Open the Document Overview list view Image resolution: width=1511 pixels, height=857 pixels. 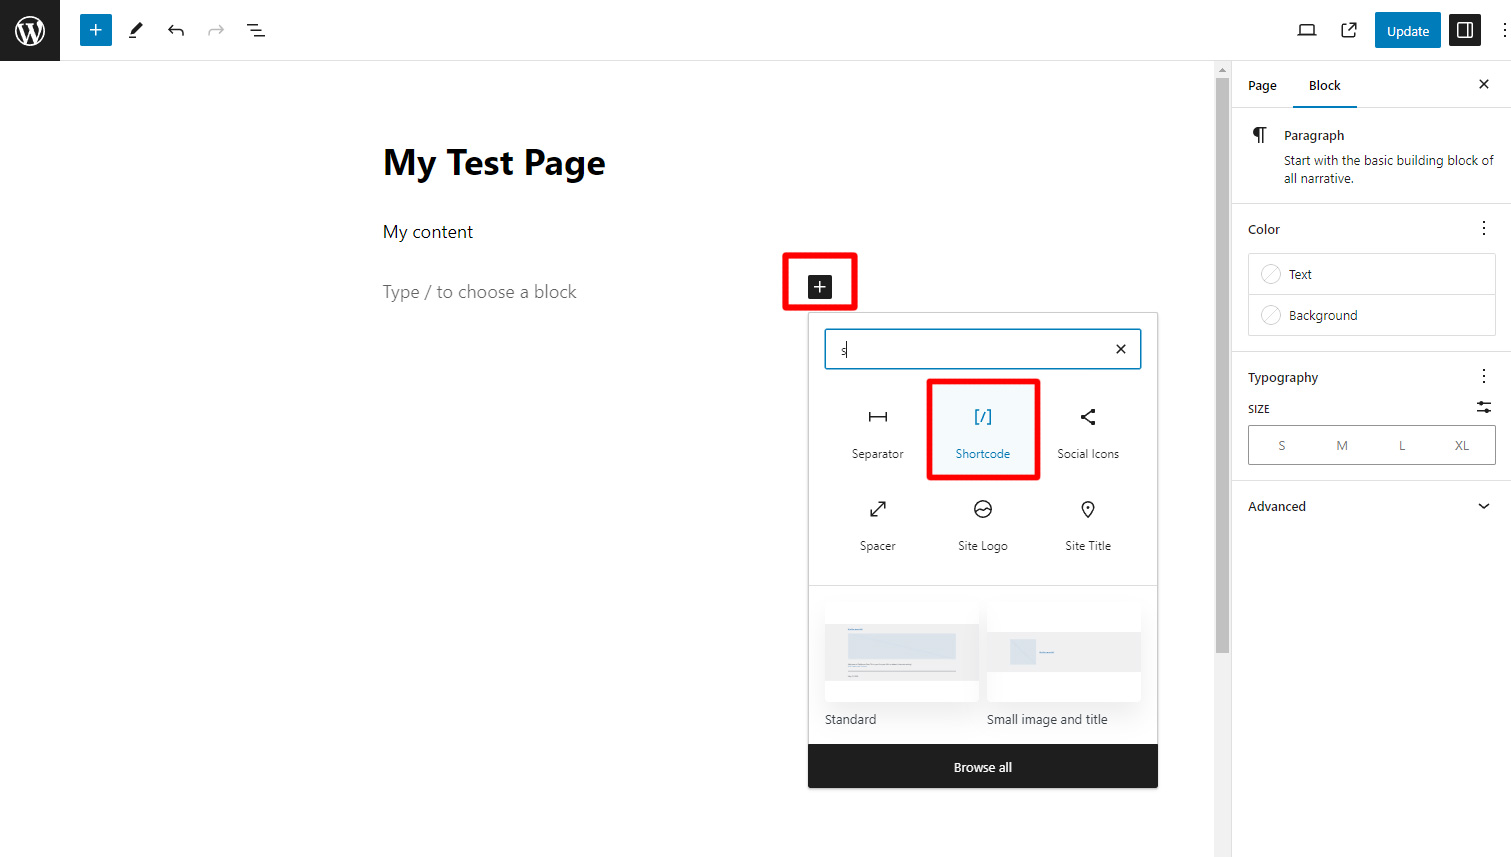point(256,30)
